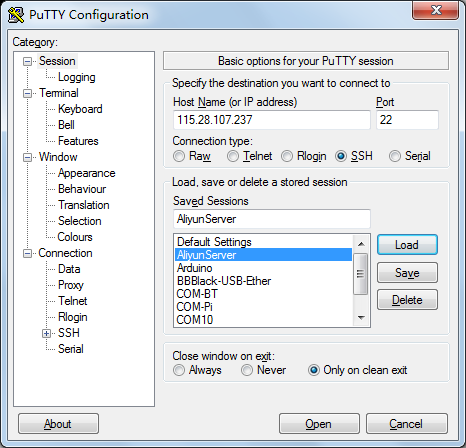
Task: Select the Session category
Action: [x=57, y=61]
